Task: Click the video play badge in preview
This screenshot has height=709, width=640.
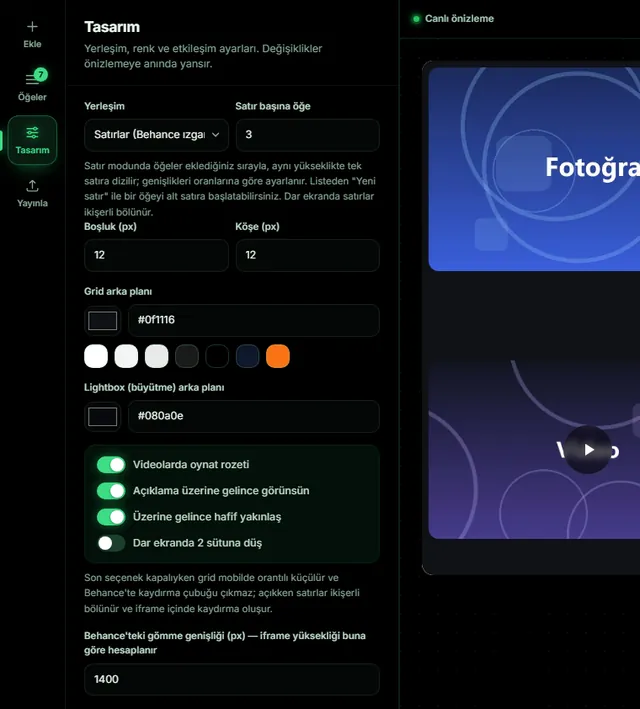Action: (x=588, y=449)
